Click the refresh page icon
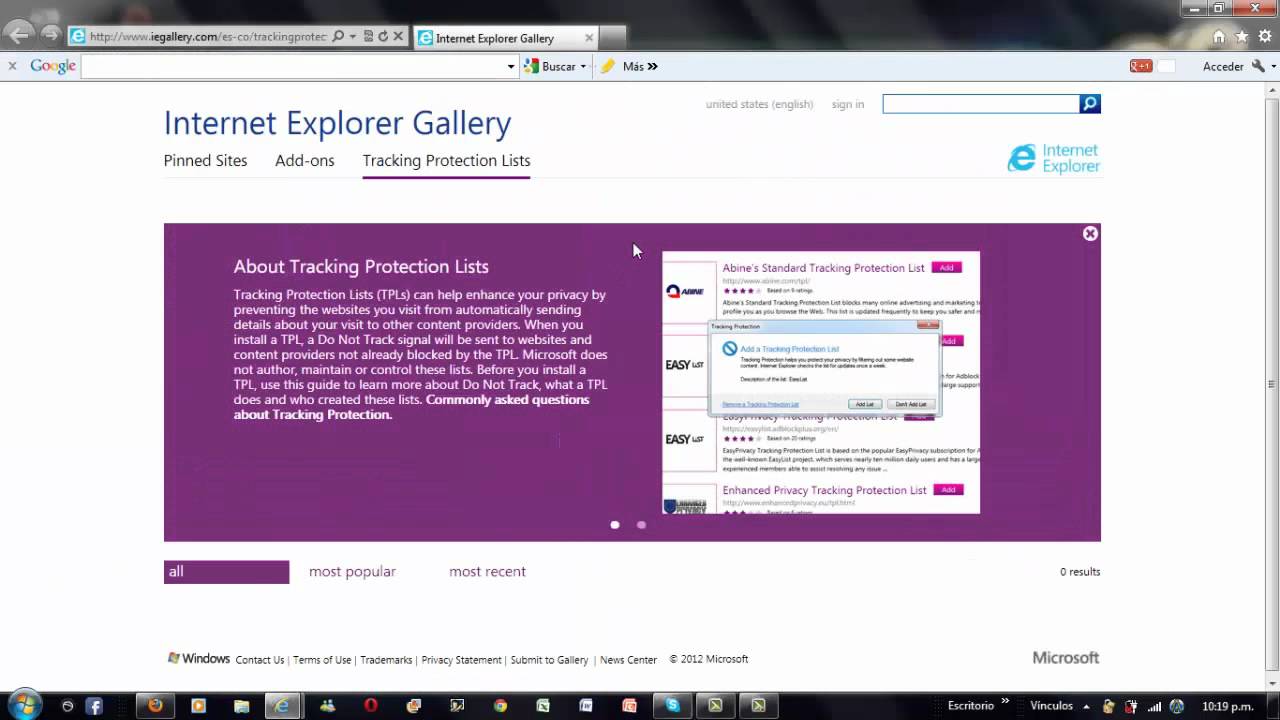This screenshot has height=720, width=1280. coord(383,37)
